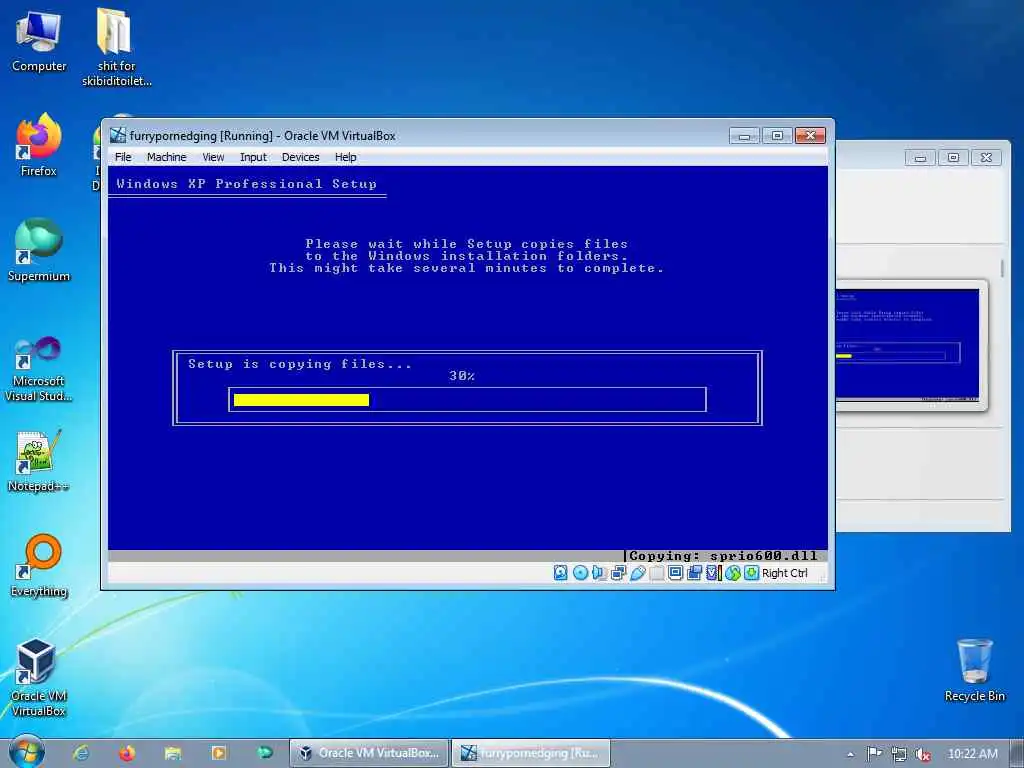Click the VM preview thumbnail in Manager window

(x=908, y=345)
